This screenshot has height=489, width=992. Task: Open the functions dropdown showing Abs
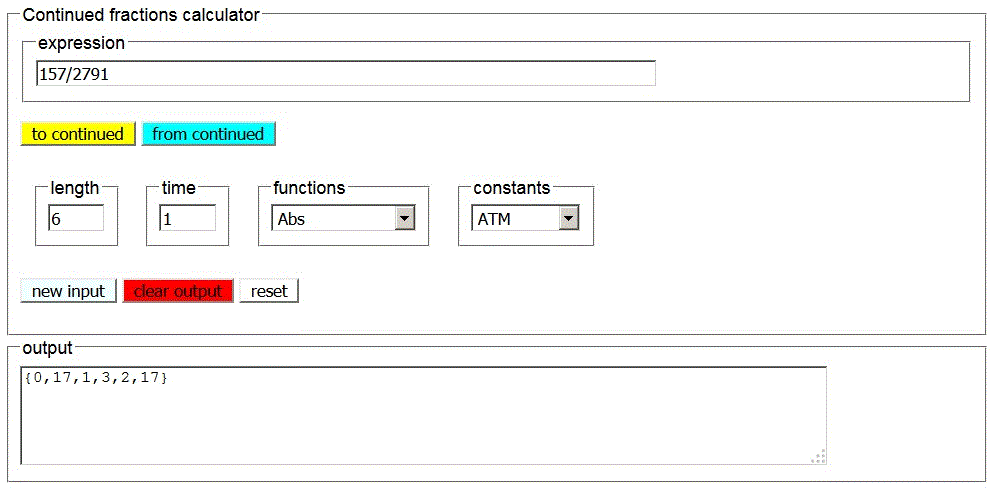(x=333, y=219)
